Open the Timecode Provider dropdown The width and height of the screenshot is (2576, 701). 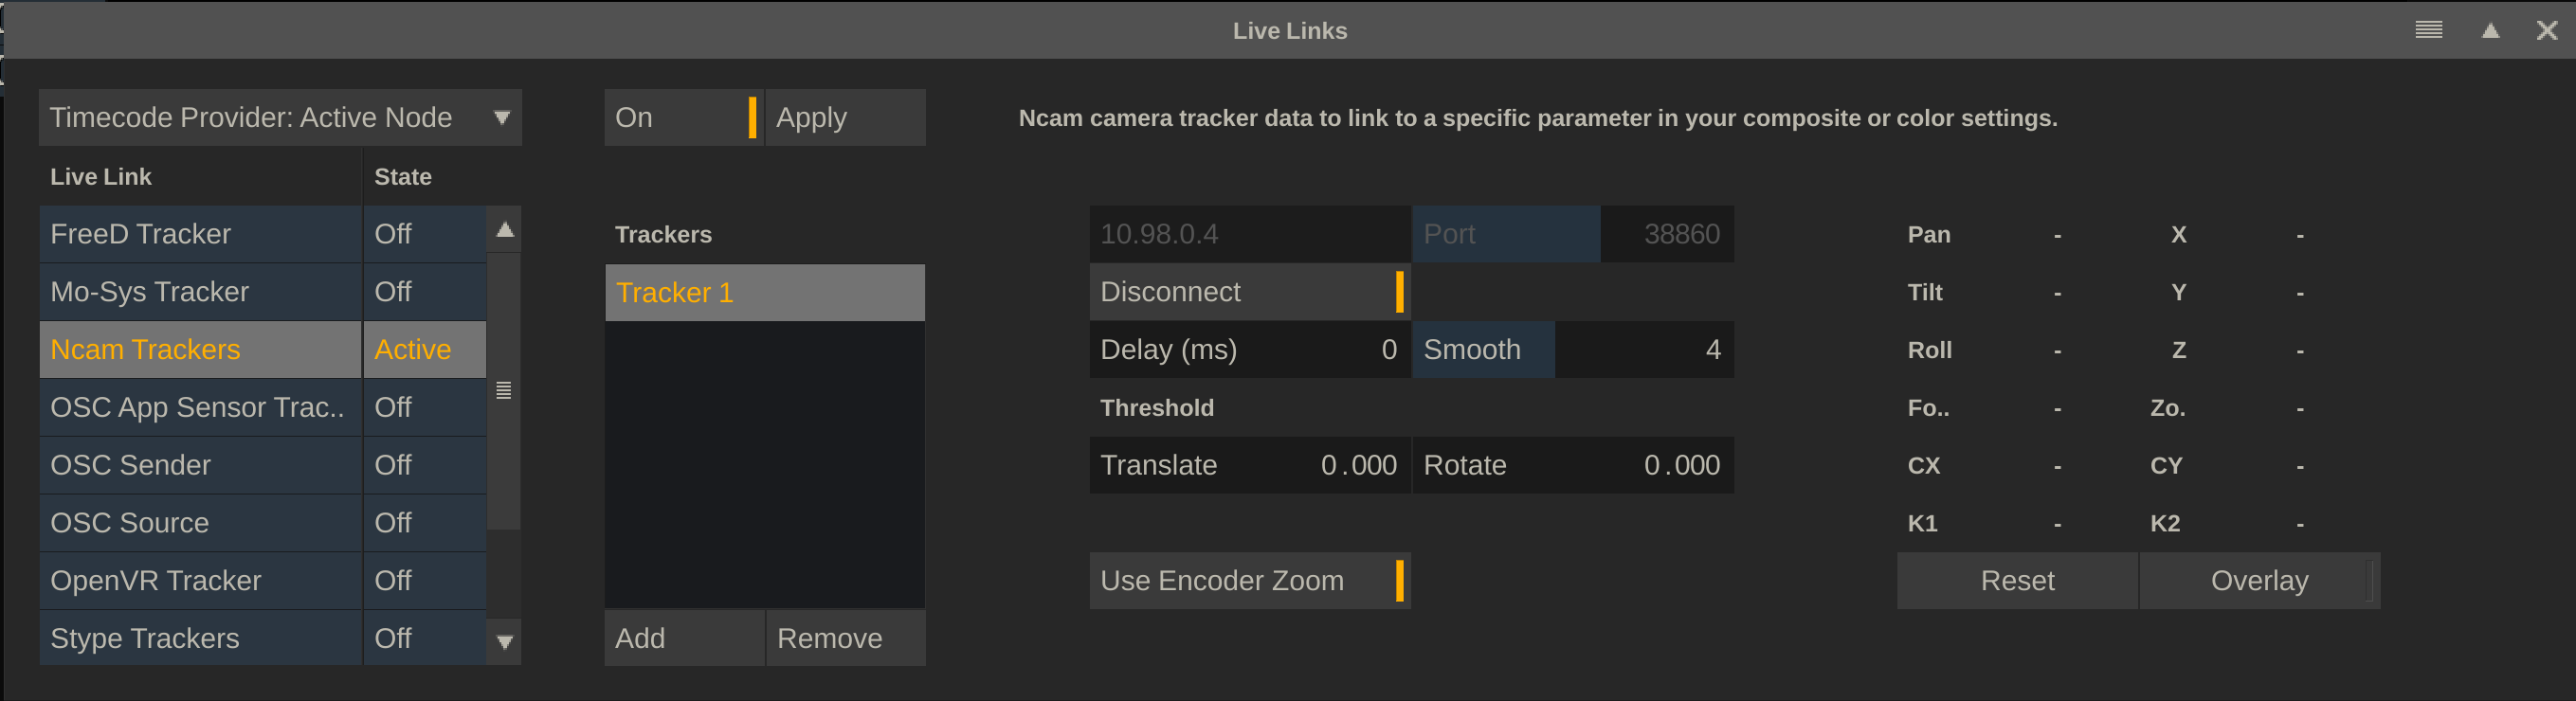point(280,118)
